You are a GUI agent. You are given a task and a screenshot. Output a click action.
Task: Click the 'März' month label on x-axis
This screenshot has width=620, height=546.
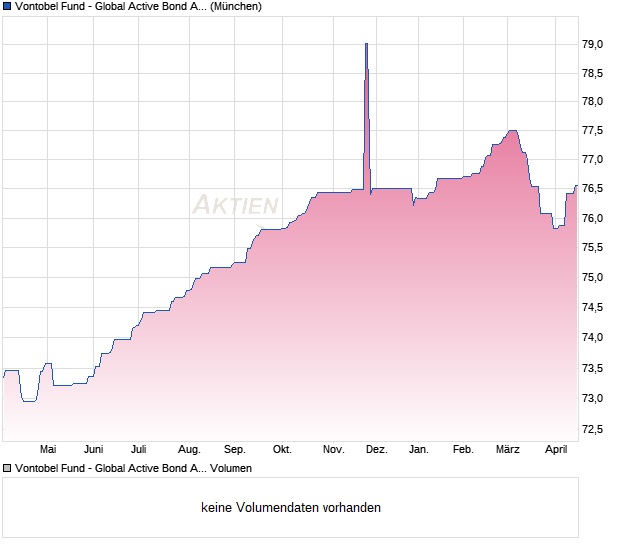(x=508, y=449)
